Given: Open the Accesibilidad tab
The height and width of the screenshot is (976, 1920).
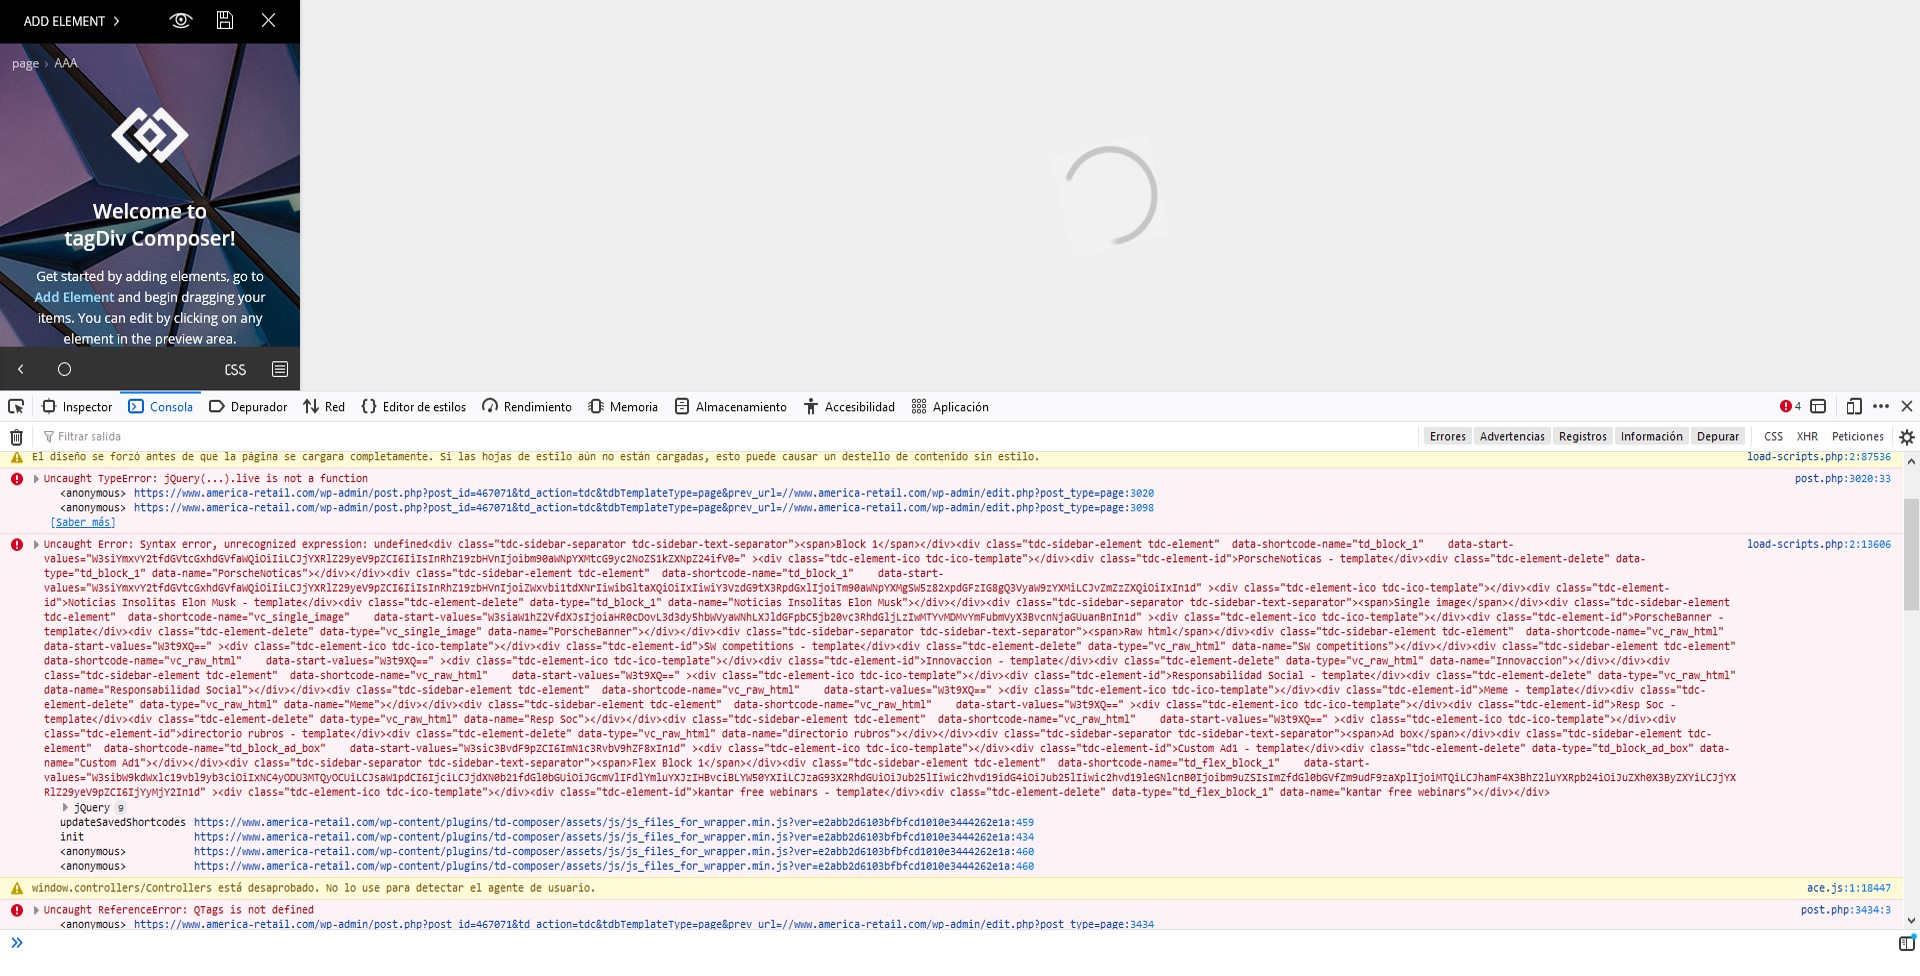Looking at the screenshot, I should [849, 407].
